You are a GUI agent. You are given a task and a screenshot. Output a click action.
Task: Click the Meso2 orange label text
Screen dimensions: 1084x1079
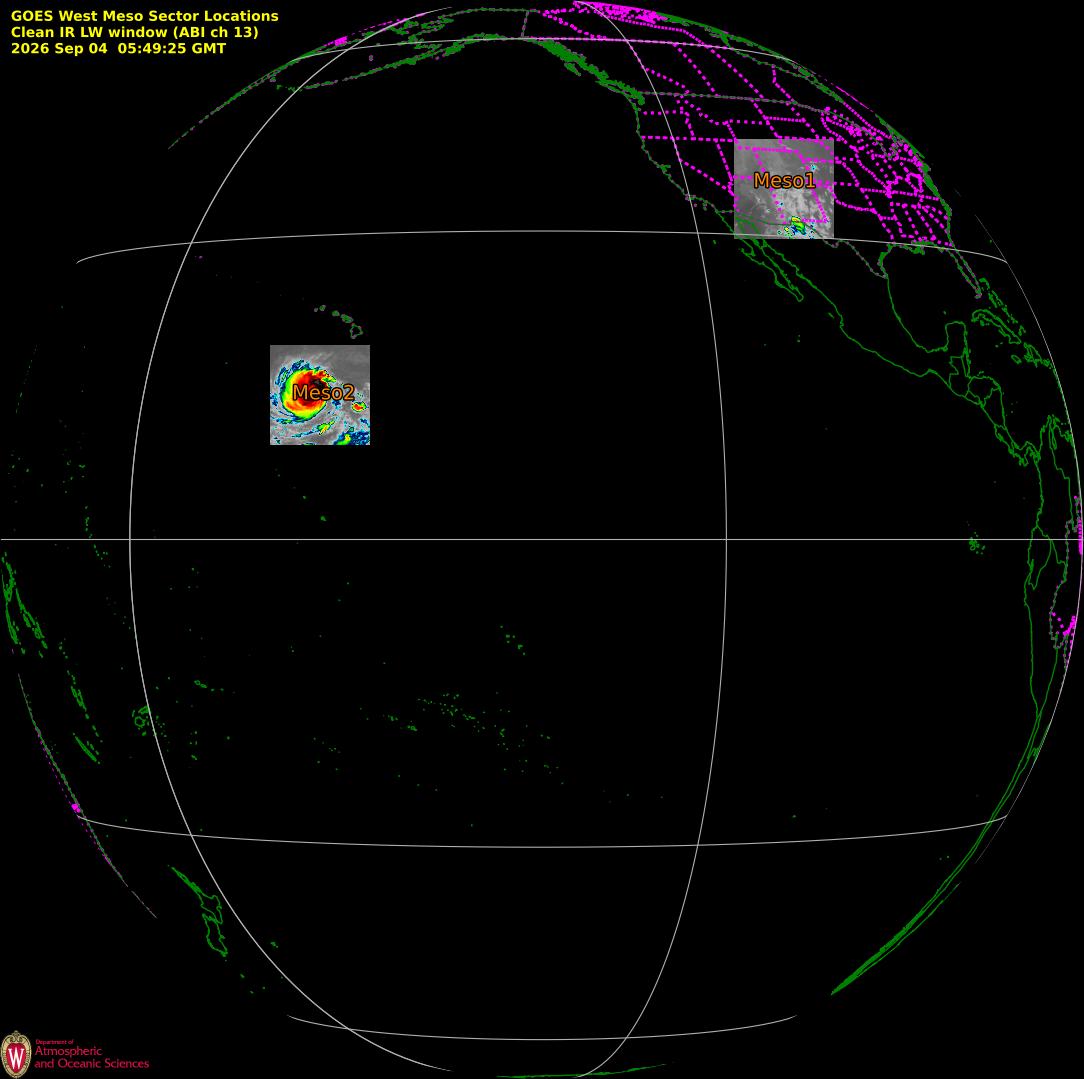coord(323,393)
